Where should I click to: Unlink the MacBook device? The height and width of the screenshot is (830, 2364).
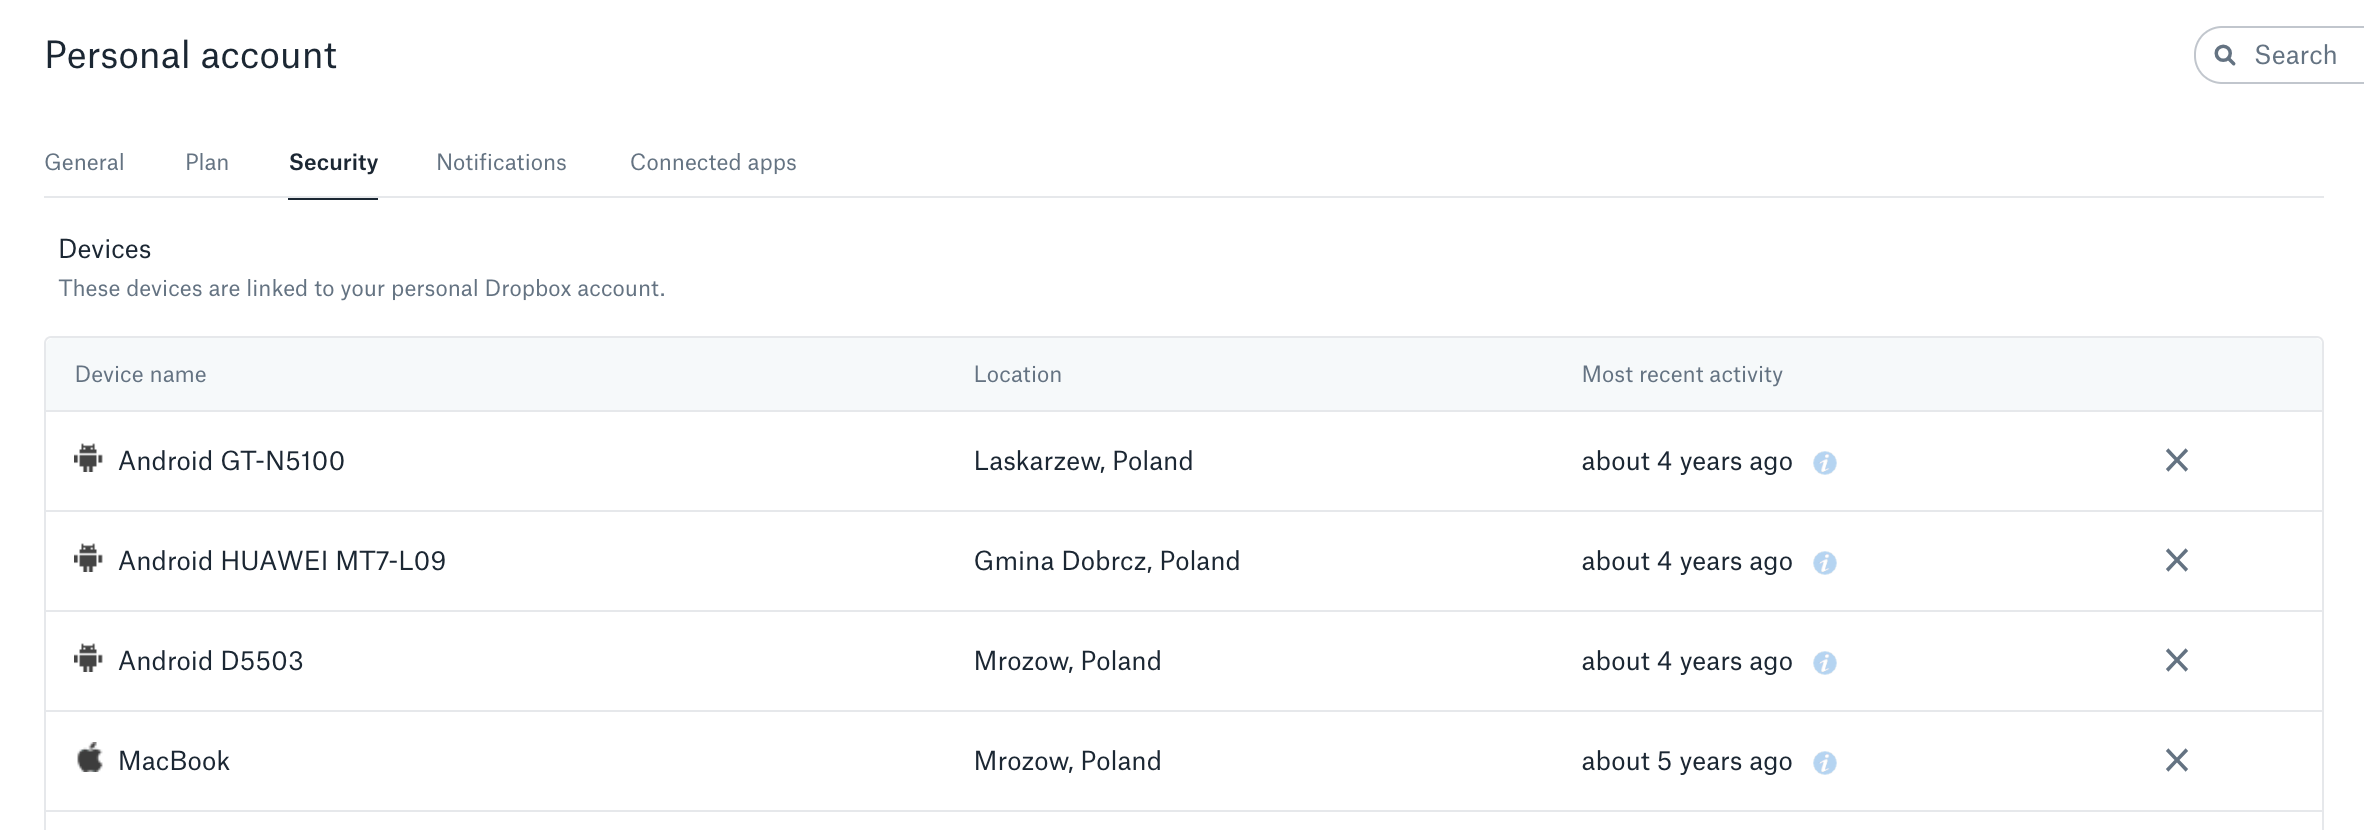pyautogui.click(x=2177, y=761)
